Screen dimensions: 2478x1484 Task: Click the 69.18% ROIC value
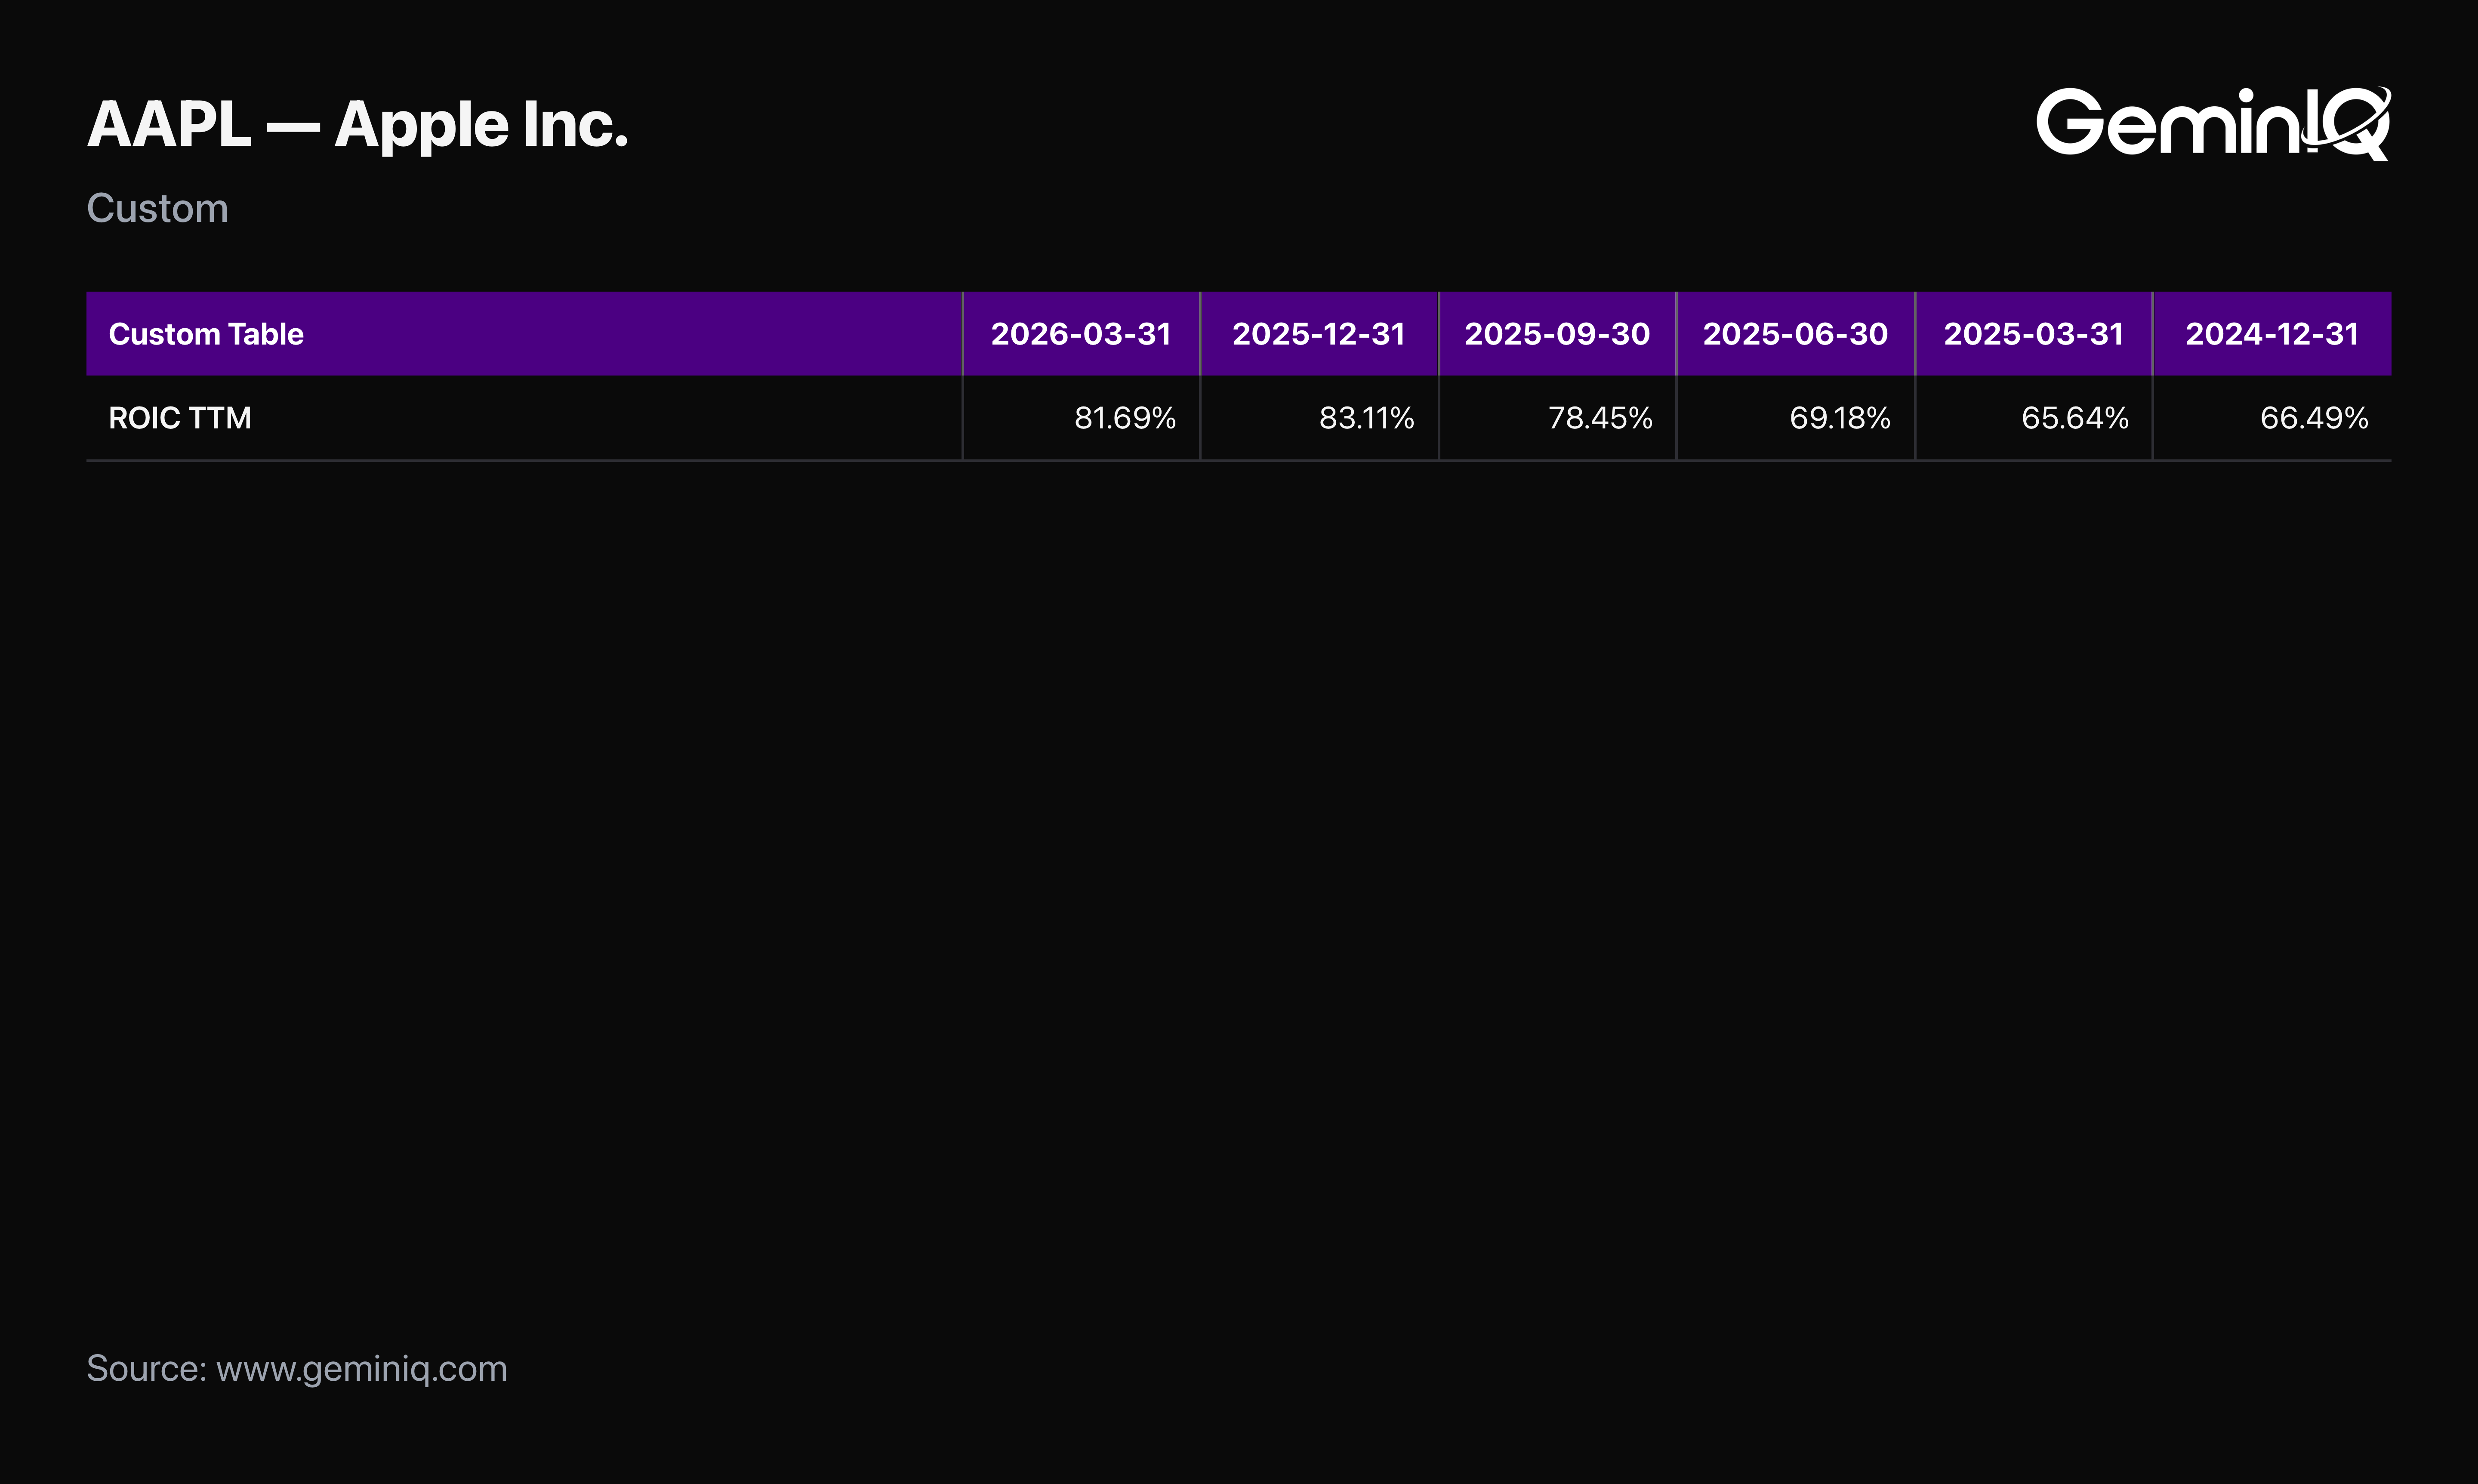[x=1840, y=418]
